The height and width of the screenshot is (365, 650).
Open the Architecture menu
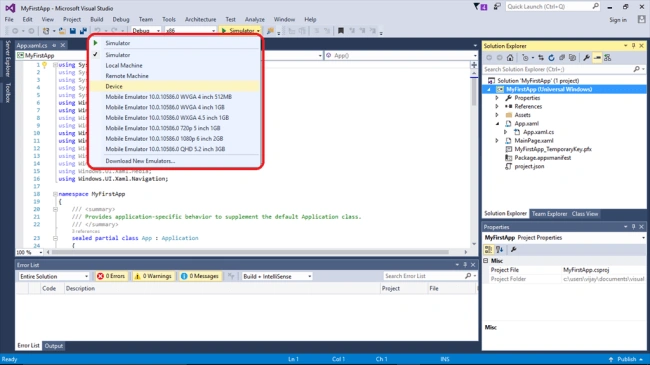pos(200,19)
